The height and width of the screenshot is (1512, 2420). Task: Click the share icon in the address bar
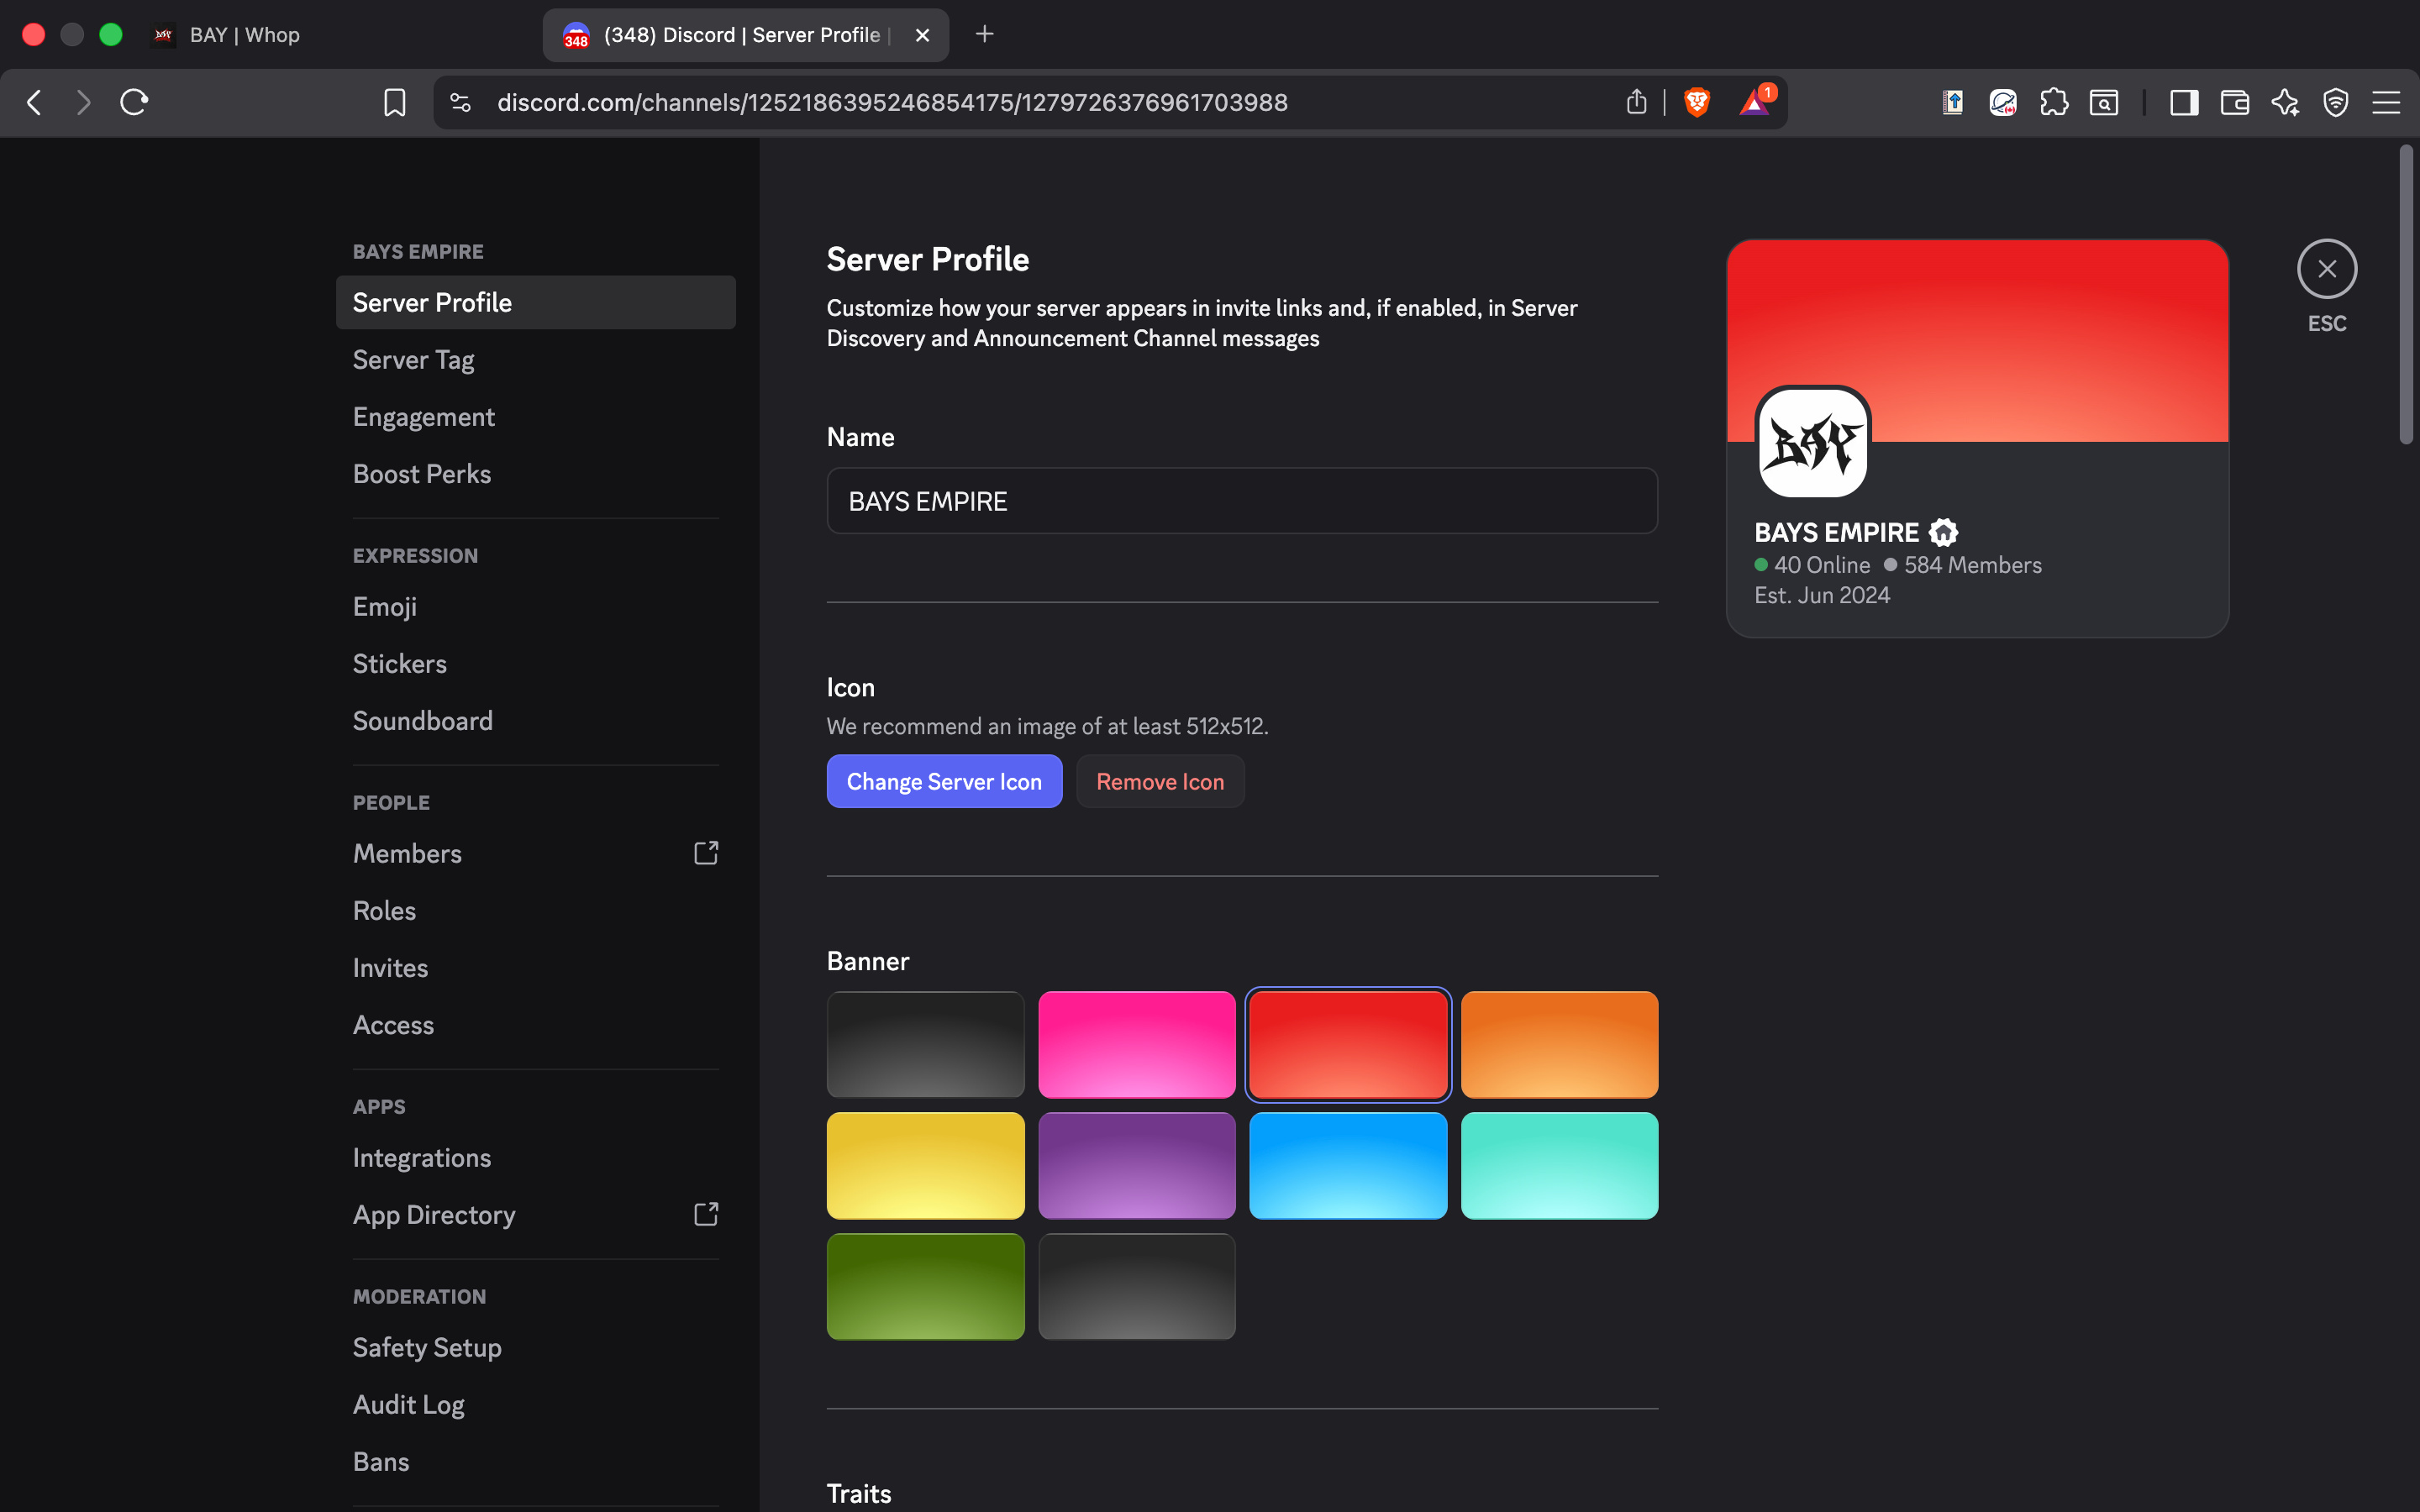pyautogui.click(x=1636, y=102)
